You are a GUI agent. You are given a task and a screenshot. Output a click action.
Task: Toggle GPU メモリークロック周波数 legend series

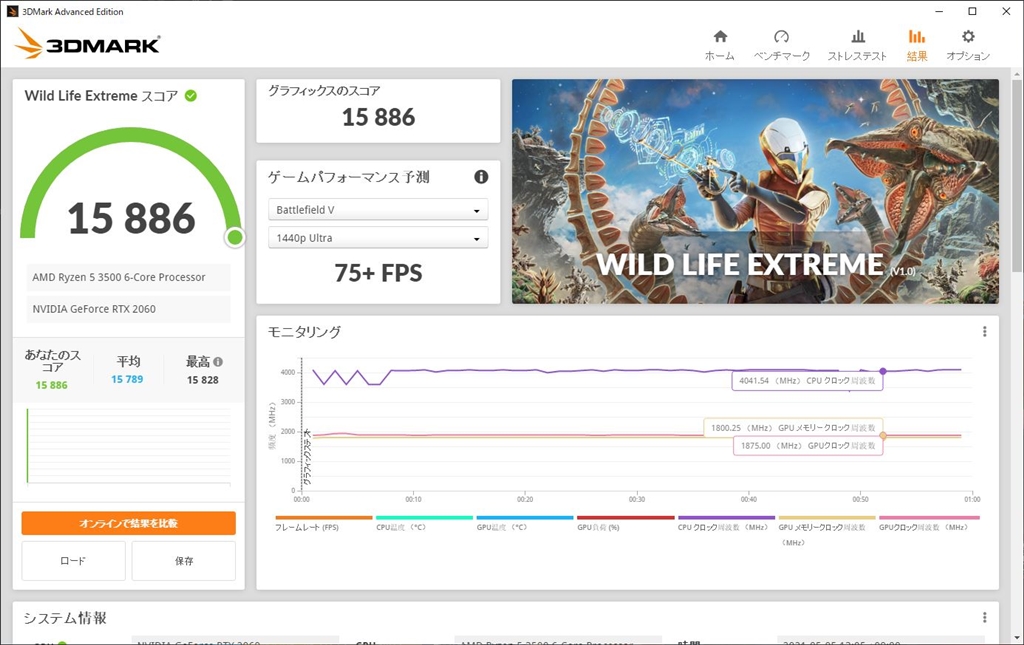pos(827,531)
